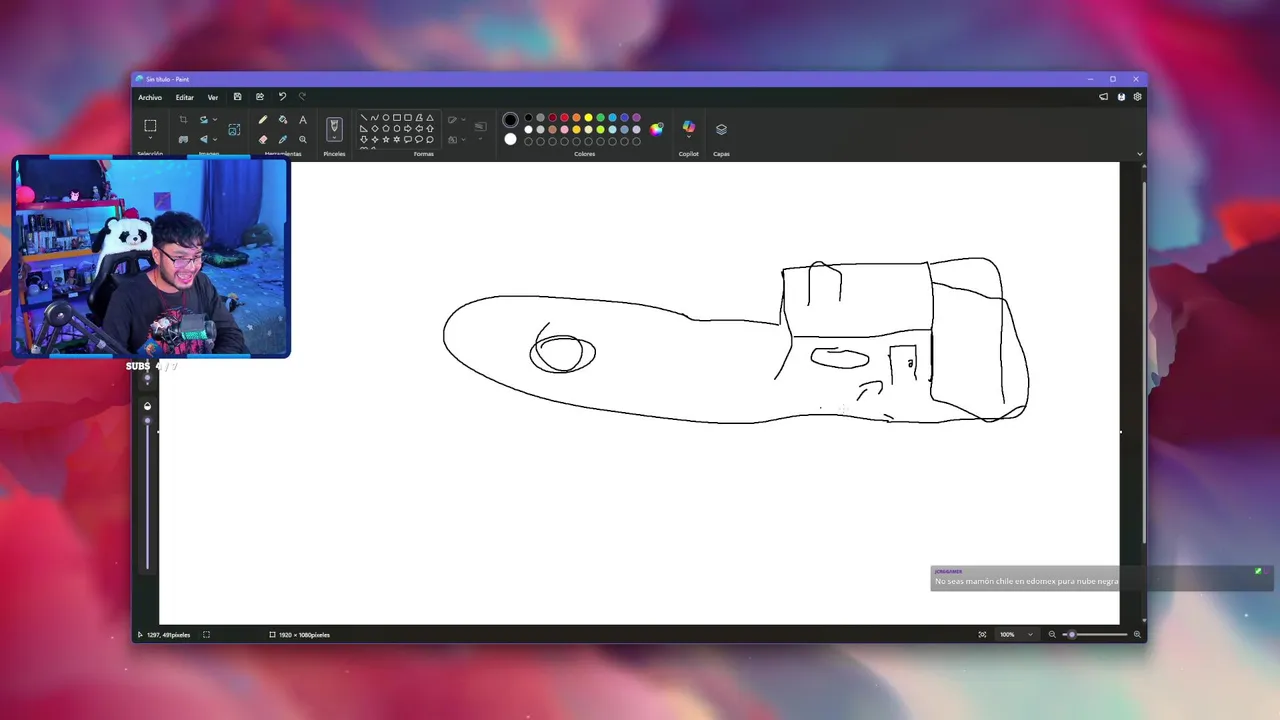Pick the rectangle shape
Image resolution: width=1280 pixels, height=720 pixels.
[397, 117]
